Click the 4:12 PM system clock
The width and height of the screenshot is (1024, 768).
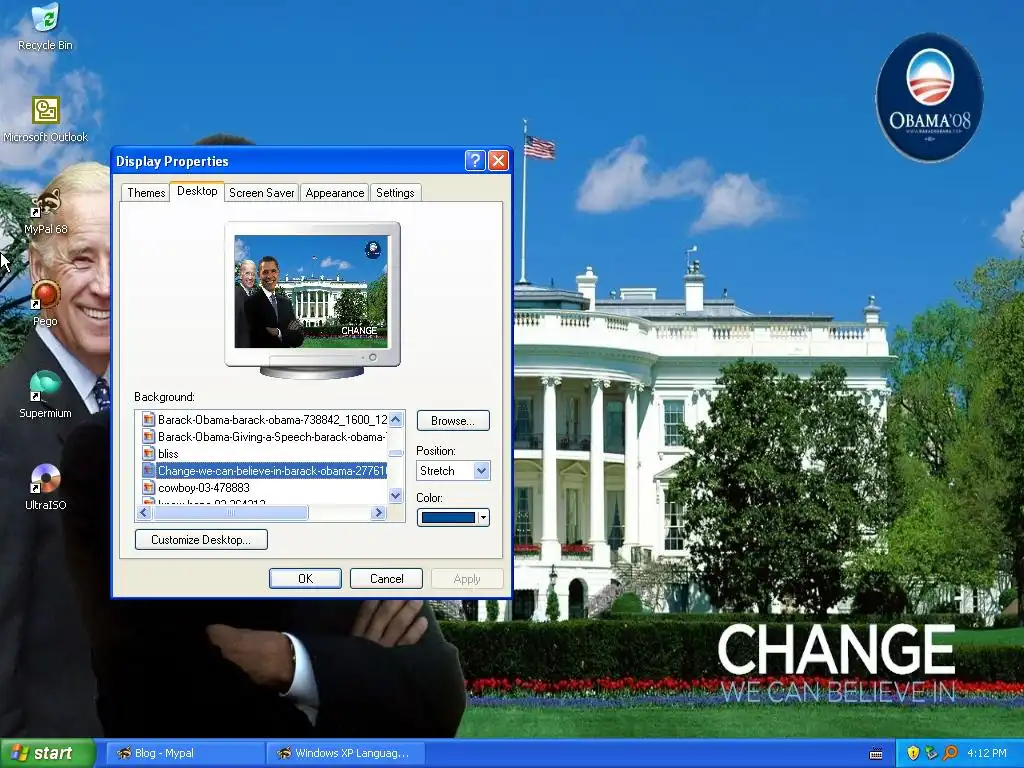[x=987, y=753]
